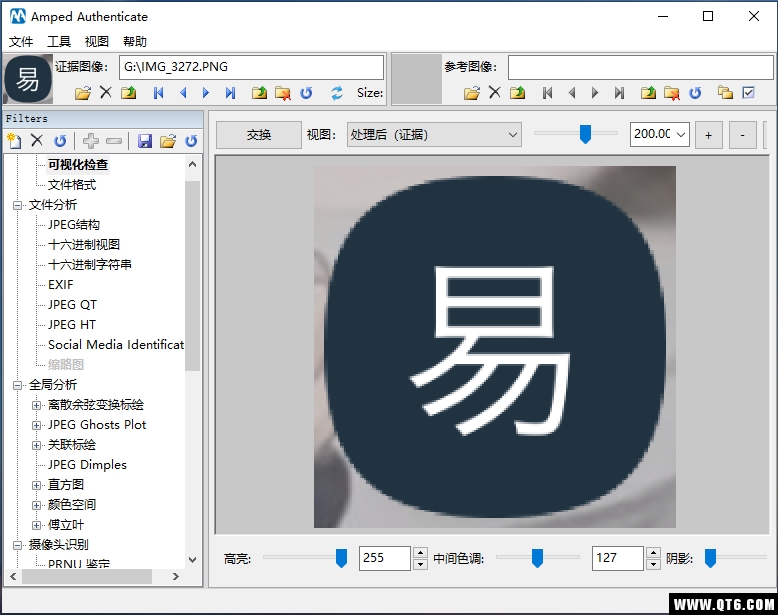Click the zoom level slider handle
Image resolution: width=778 pixels, height=615 pixels.
click(x=585, y=134)
